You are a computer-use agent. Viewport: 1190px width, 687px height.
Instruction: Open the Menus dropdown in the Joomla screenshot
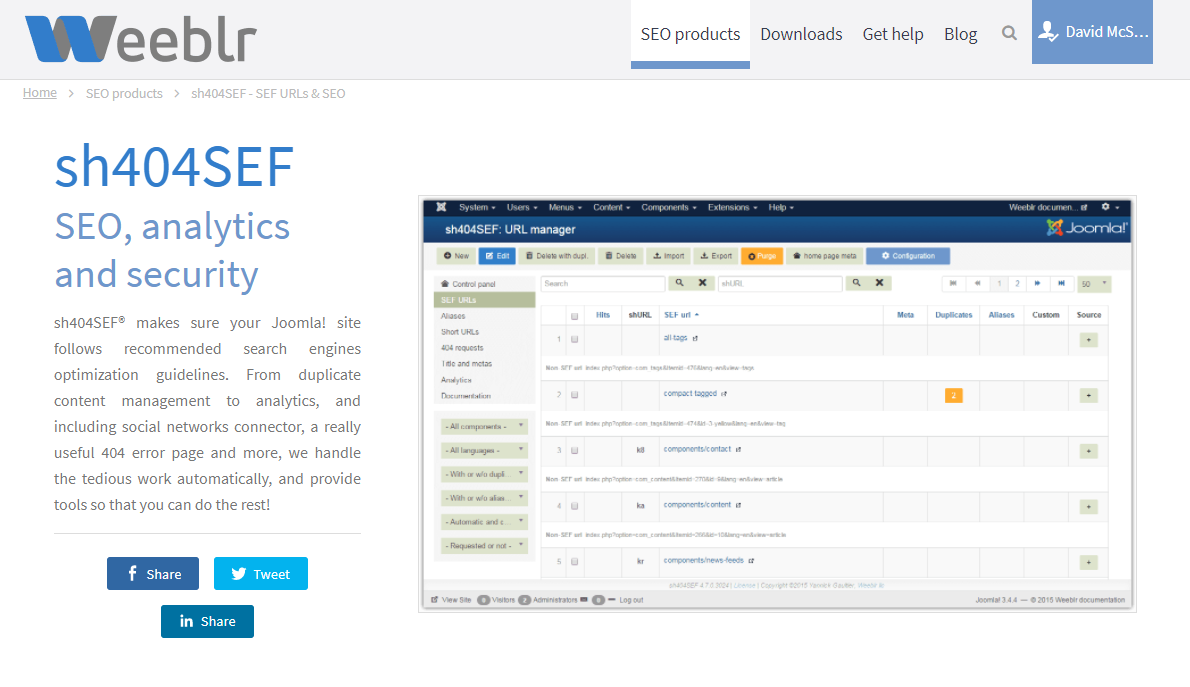(x=565, y=207)
